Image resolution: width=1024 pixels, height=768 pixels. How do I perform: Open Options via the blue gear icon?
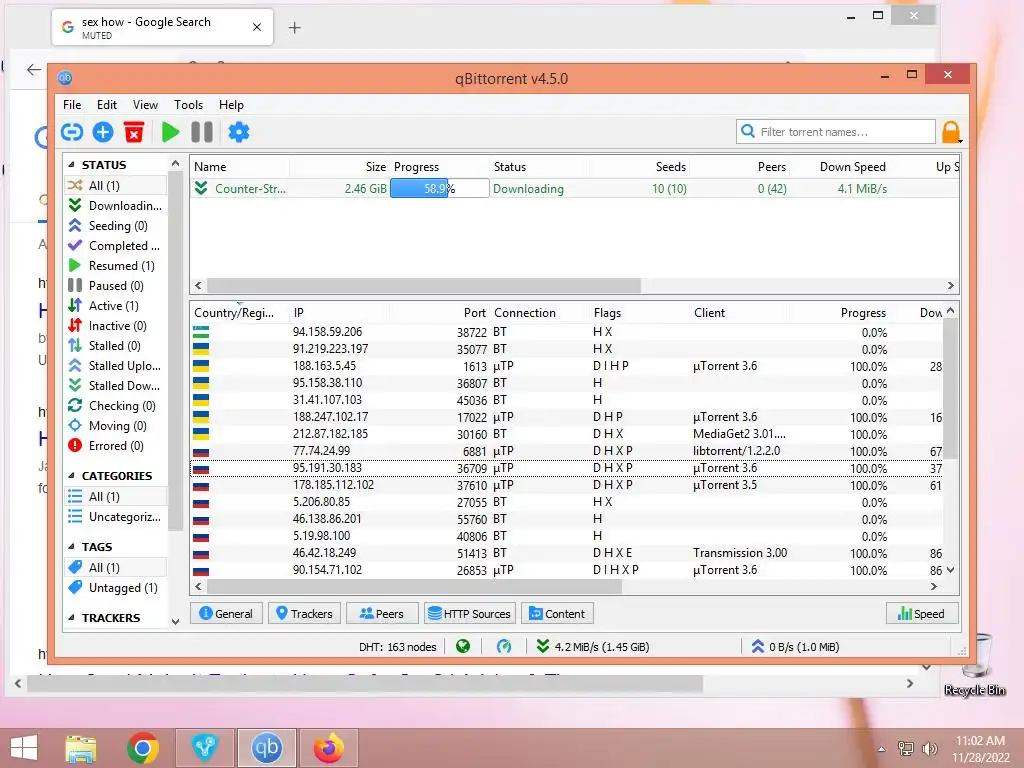[x=238, y=133]
